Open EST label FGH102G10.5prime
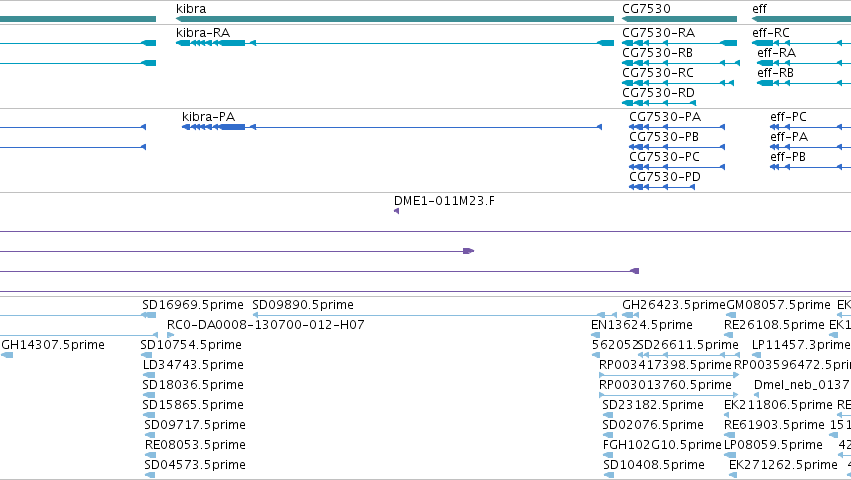Image resolution: width=851 pixels, height=480 pixels. pyautogui.click(x=662, y=445)
